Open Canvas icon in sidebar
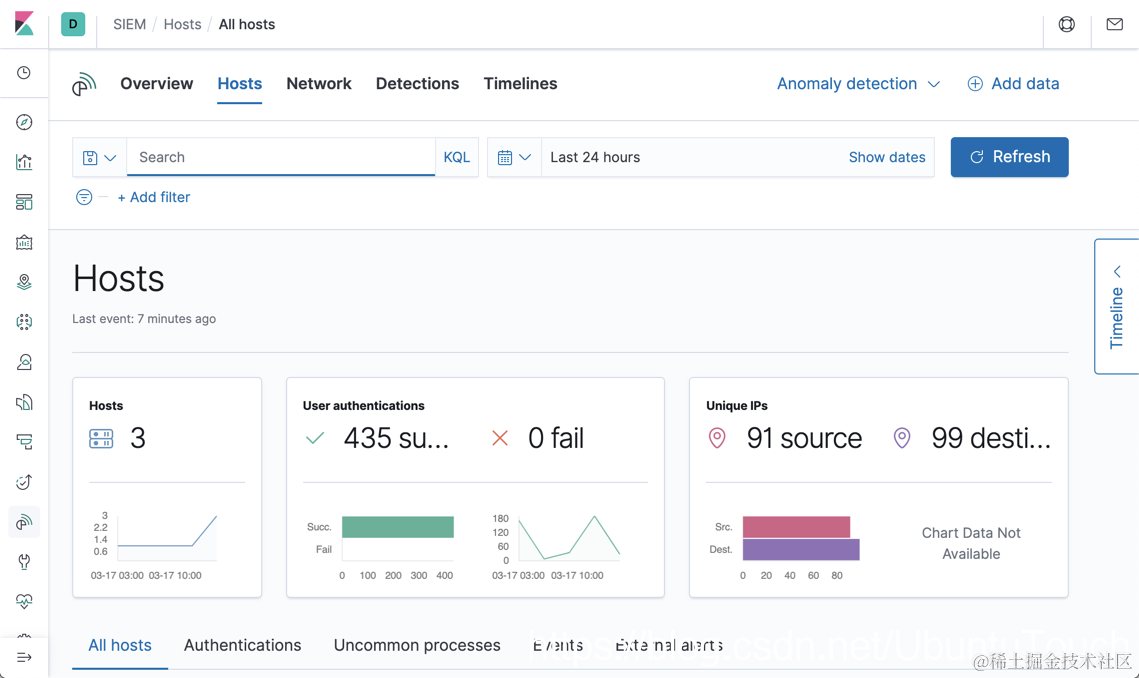The height and width of the screenshot is (678, 1139). (x=24, y=242)
